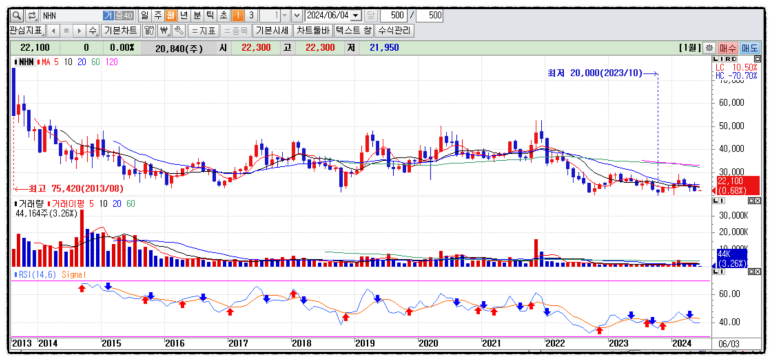This screenshot has width=773, height=361.
Task: Choose the orange interval 1 button
Action: (x=238, y=16)
